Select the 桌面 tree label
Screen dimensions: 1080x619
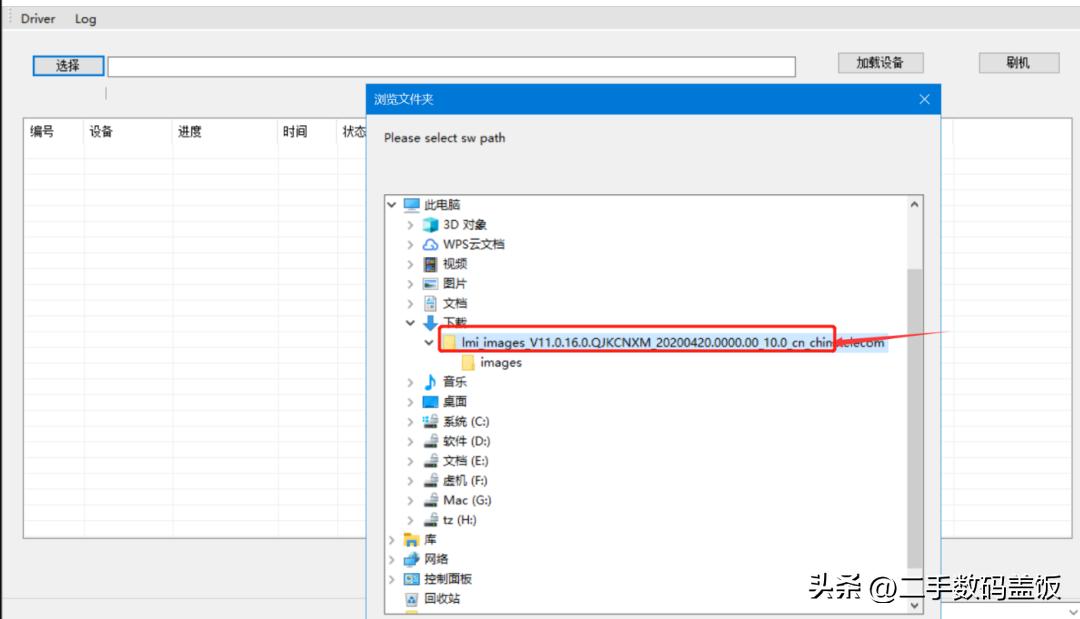(455, 401)
